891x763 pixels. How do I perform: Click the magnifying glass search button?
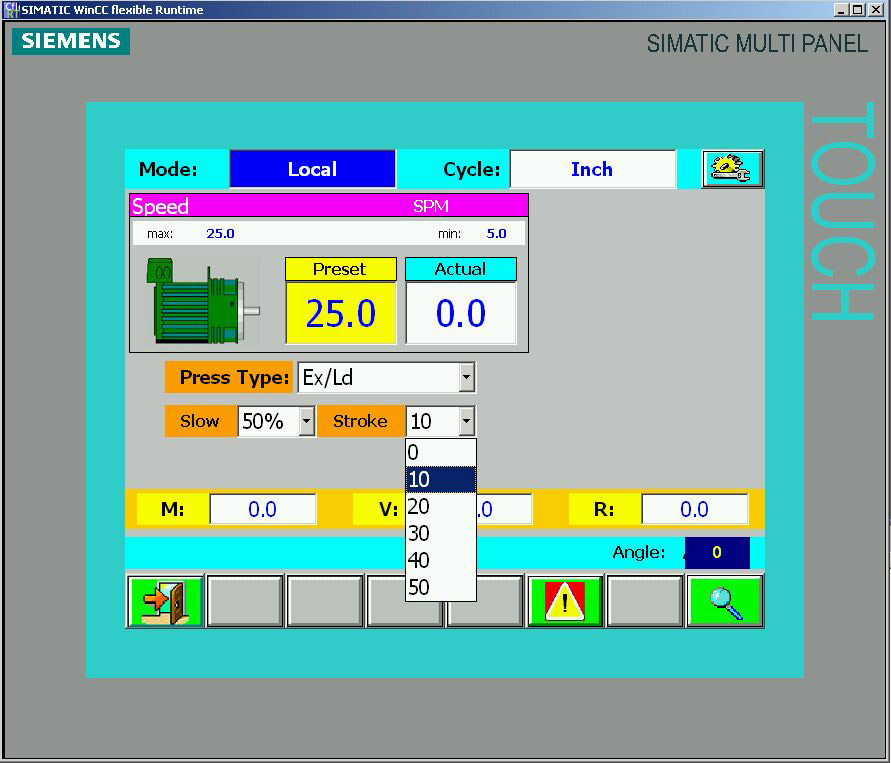725,601
